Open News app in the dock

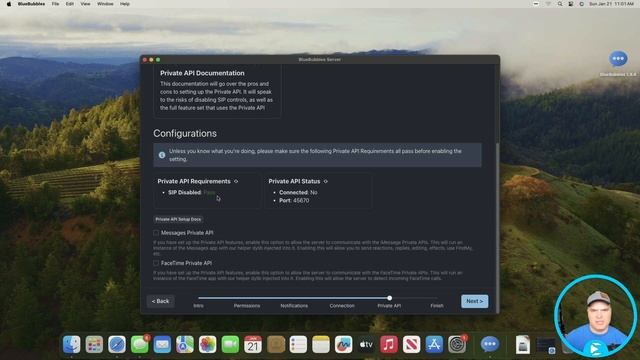(x=411, y=344)
